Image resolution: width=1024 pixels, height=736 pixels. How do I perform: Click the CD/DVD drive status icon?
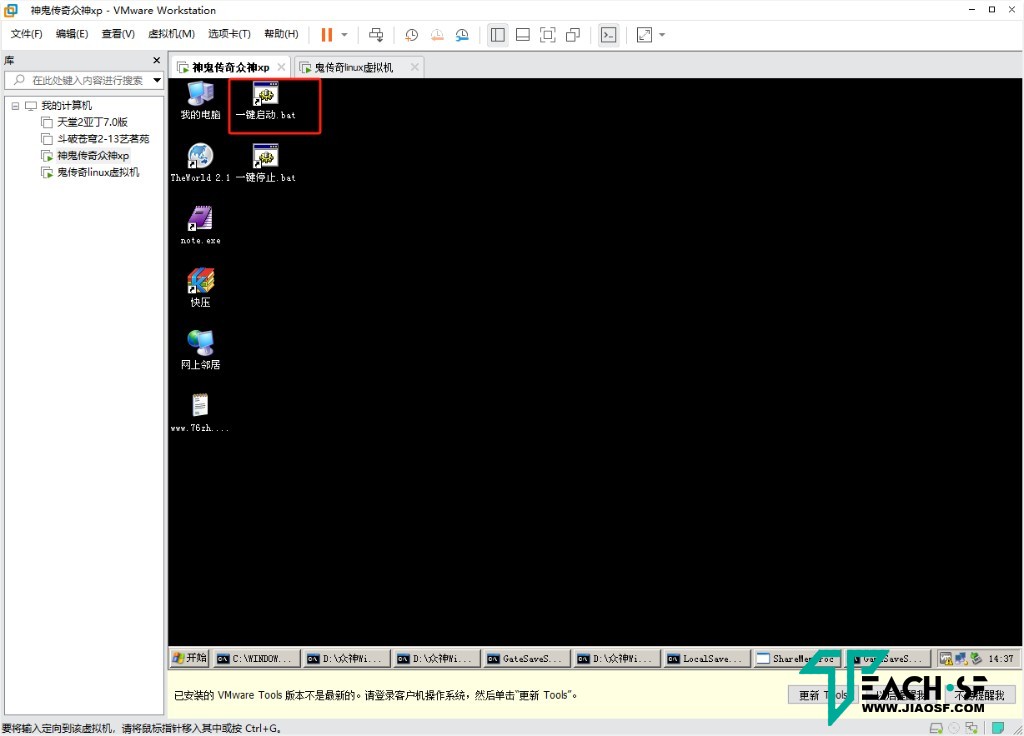[954, 728]
